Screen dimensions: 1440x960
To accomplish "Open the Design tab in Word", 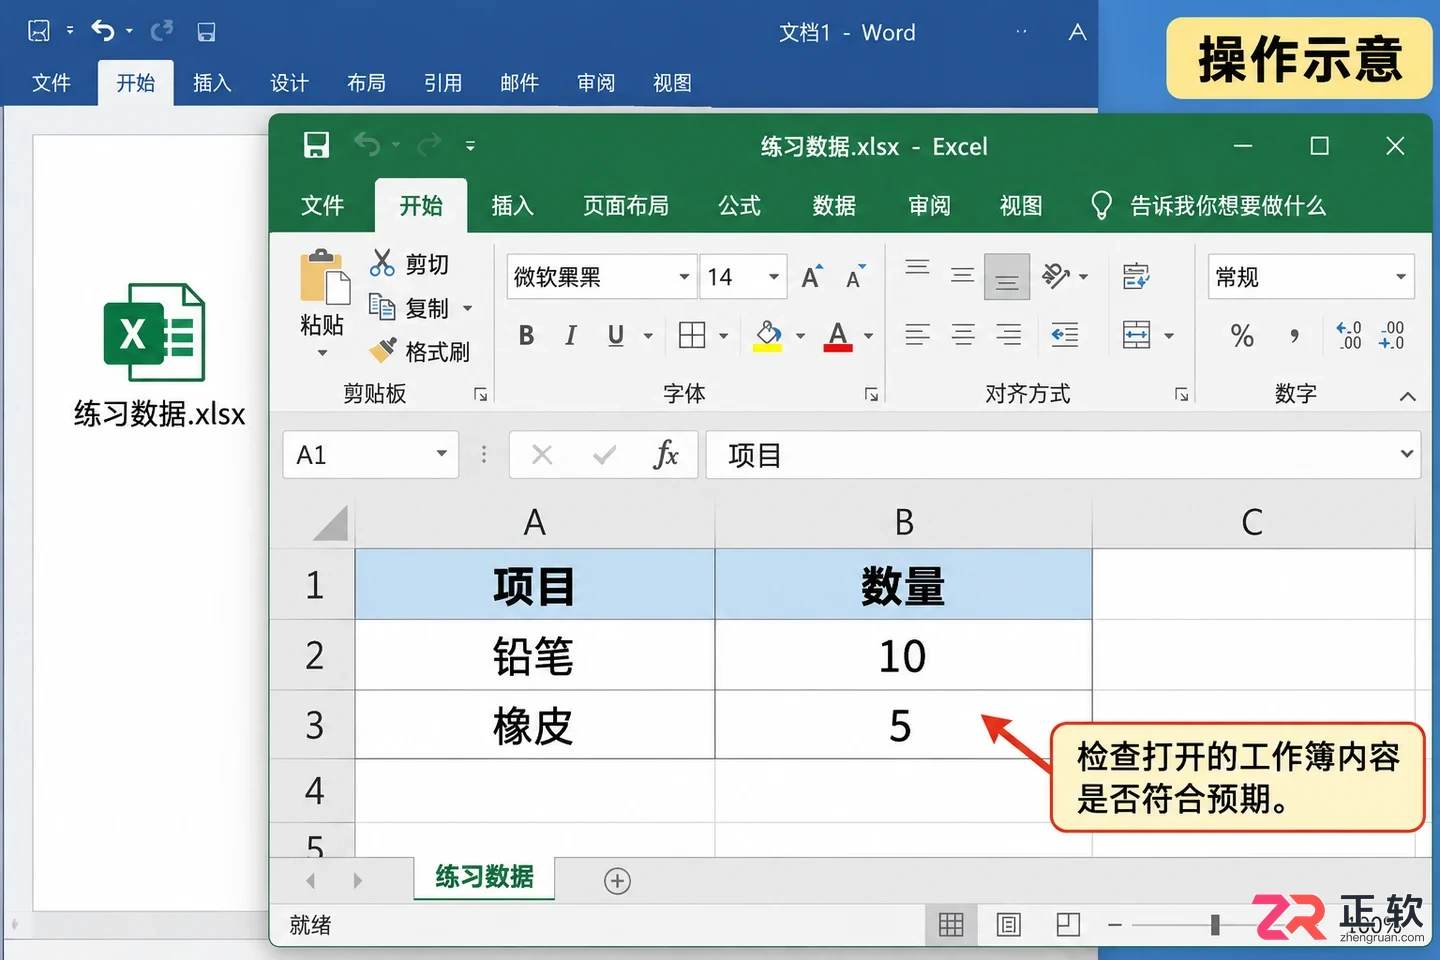I will coord(289,83).
